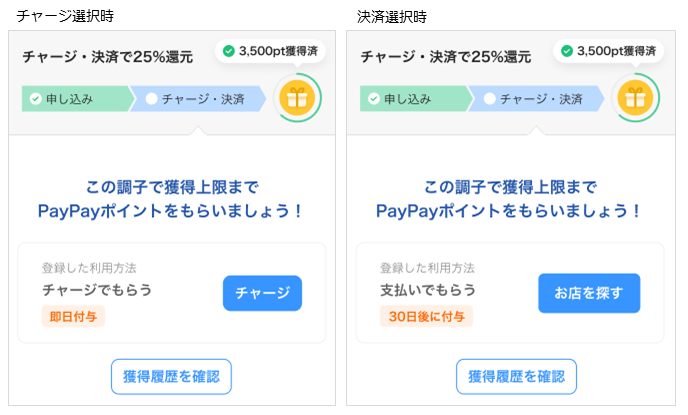The image size is (688, 415).
Task: Click the 支払いでもらう usage method label
Action: [x=428, y=290]
